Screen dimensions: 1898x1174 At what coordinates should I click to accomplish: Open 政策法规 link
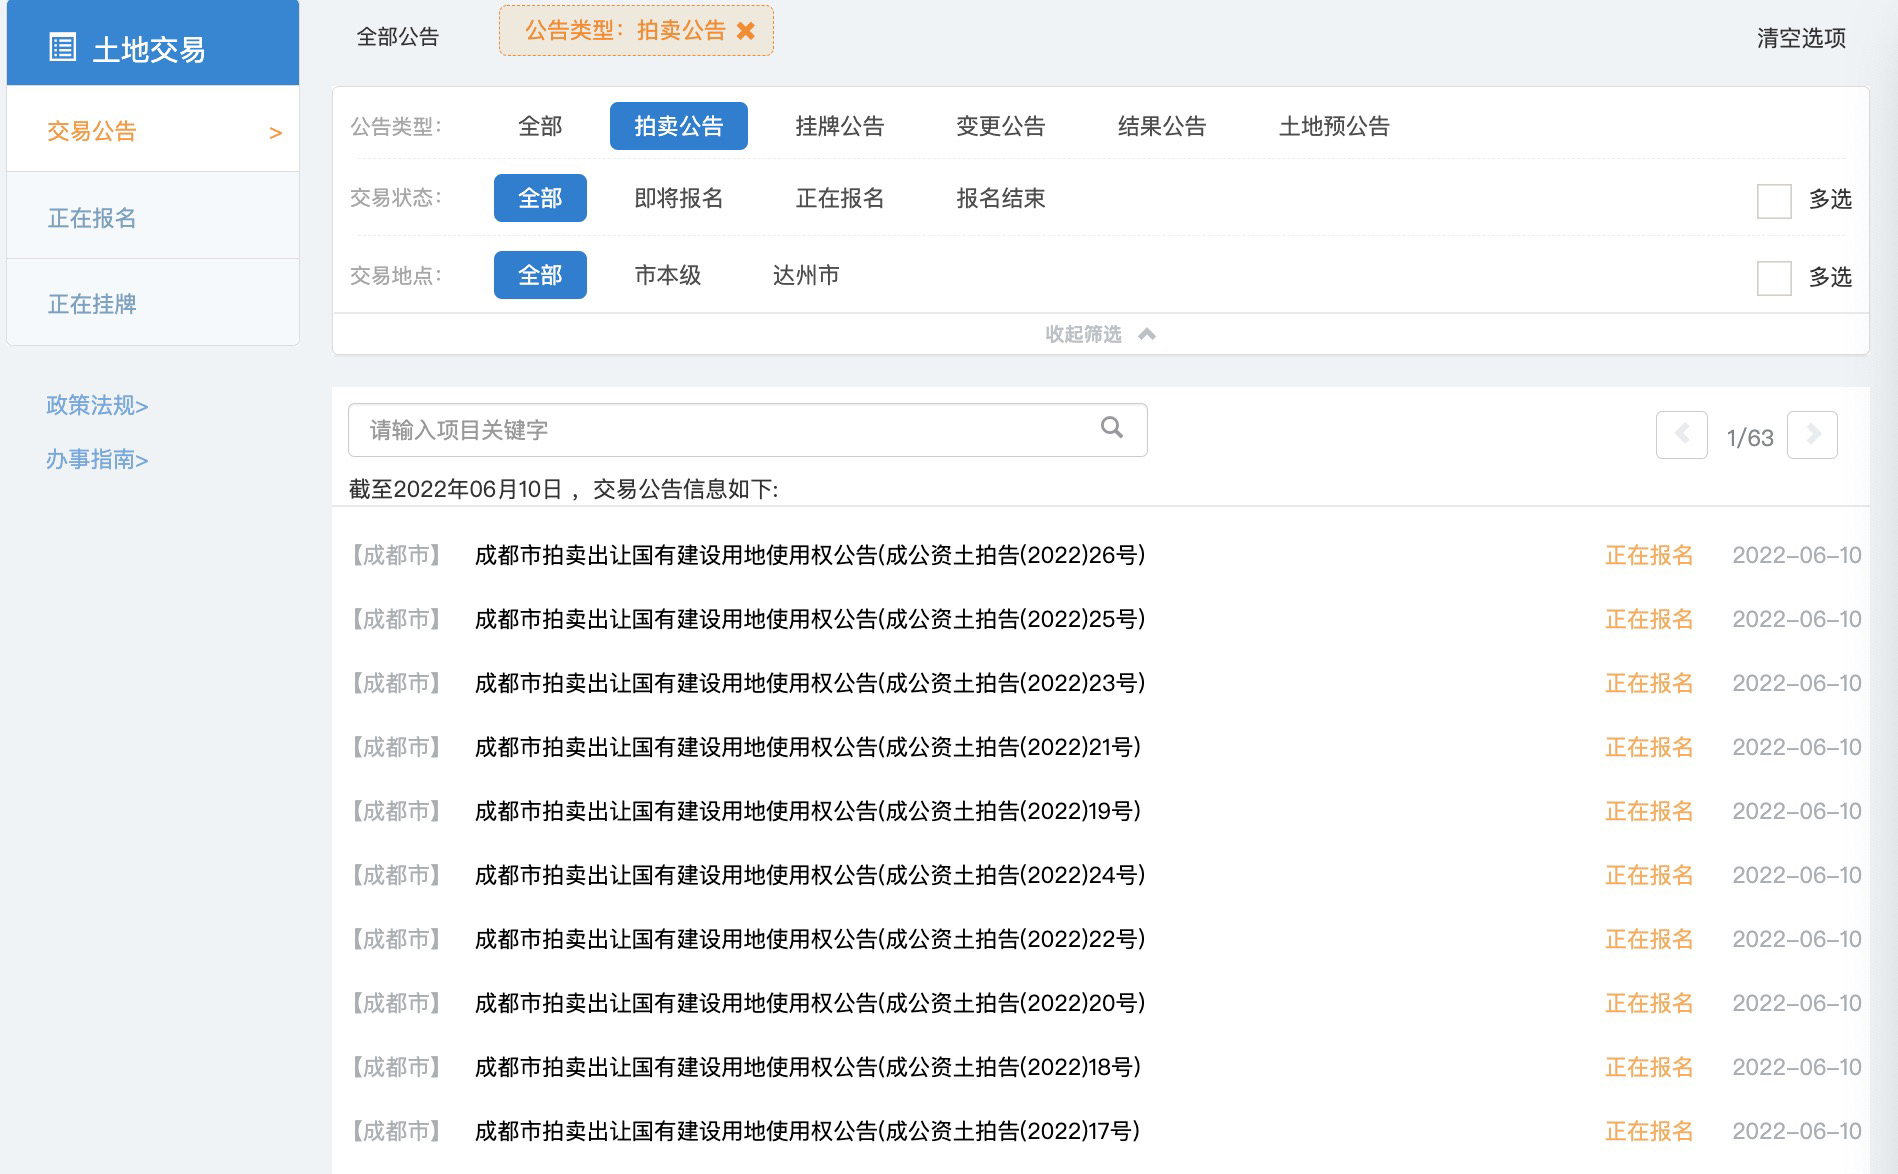point(97,405)
